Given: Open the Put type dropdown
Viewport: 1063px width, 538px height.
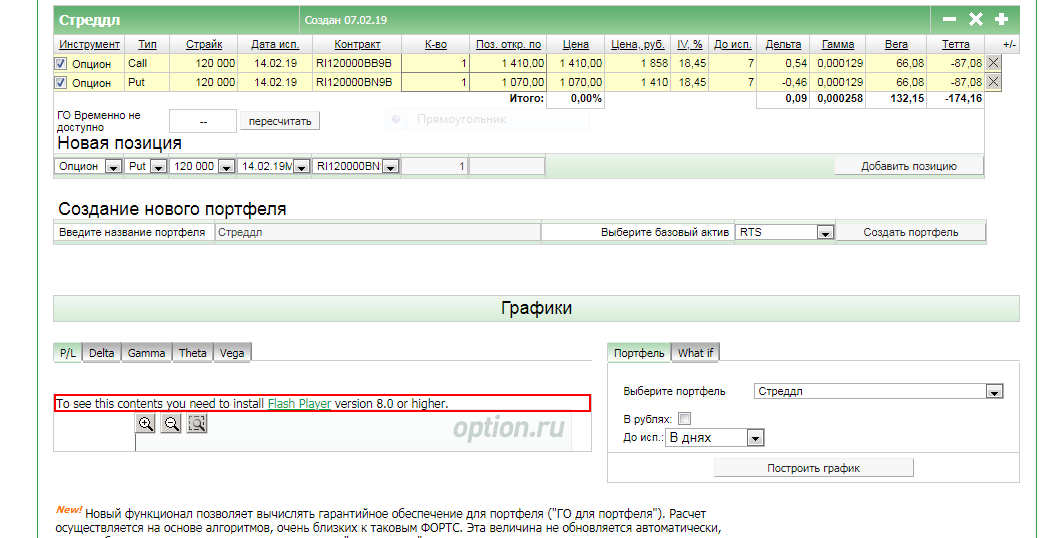Looking at the screenshot, I should (x=159, y=167).
